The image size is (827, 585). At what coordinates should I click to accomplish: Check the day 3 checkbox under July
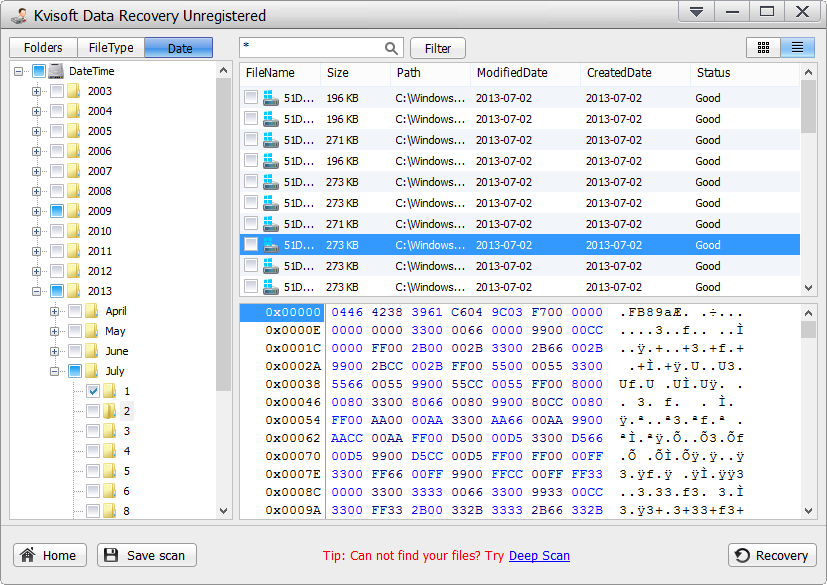click(x=93, y=431)
